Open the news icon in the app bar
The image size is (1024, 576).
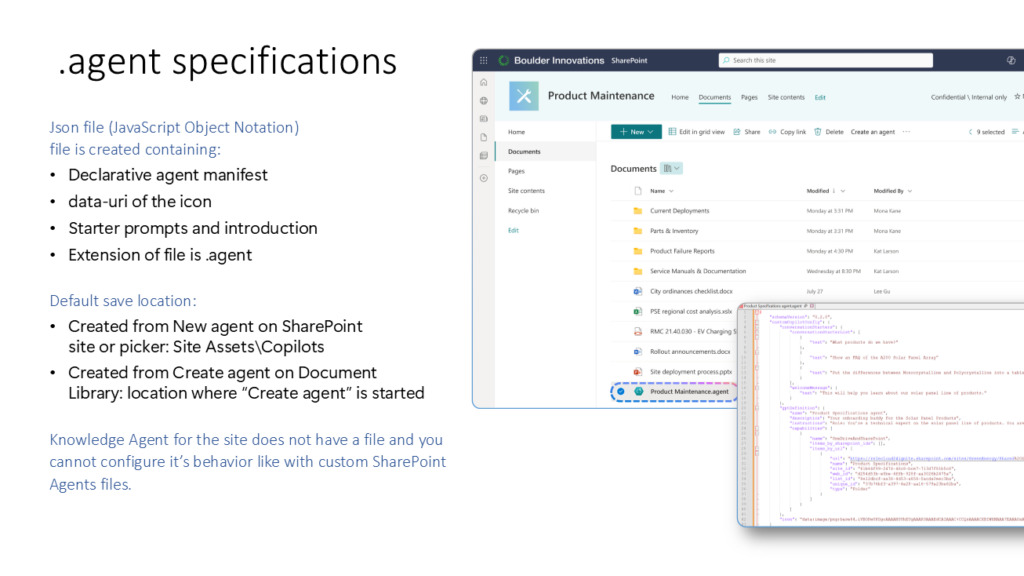coord(483,119)
